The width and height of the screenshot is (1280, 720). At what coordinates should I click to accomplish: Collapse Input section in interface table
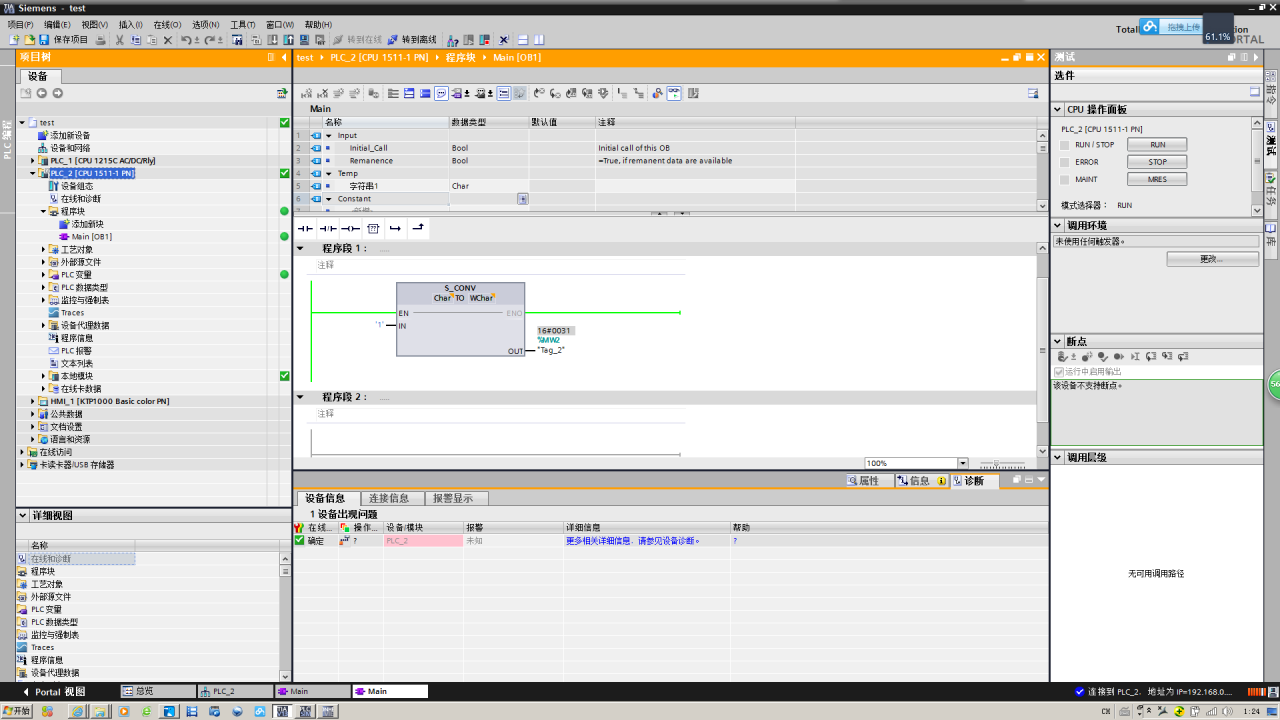(329, 135)
